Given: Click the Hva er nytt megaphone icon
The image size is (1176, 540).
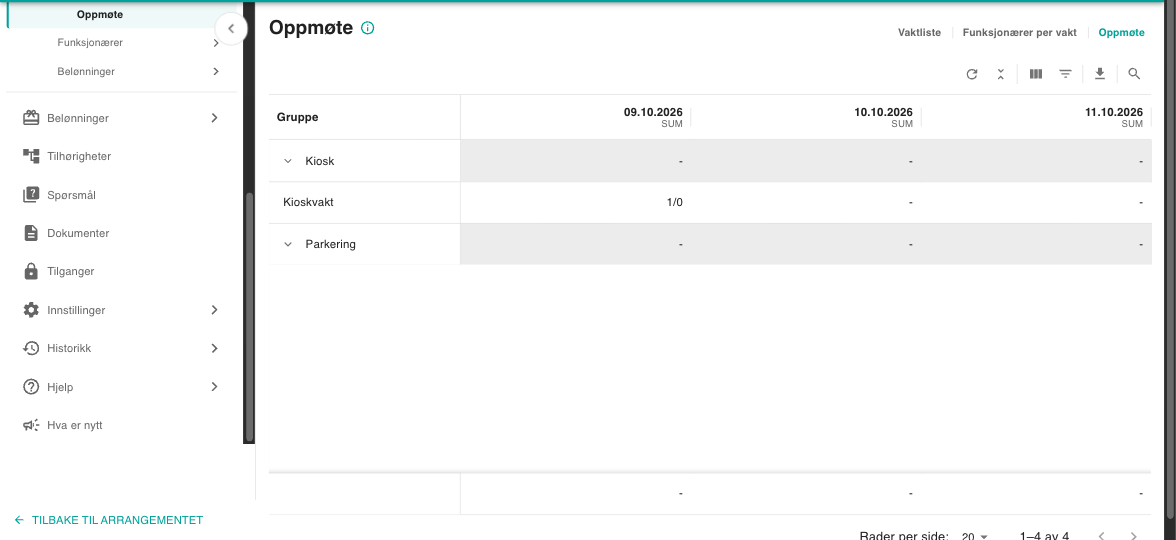Looking at the screenshot, I should tap(31, 425).
